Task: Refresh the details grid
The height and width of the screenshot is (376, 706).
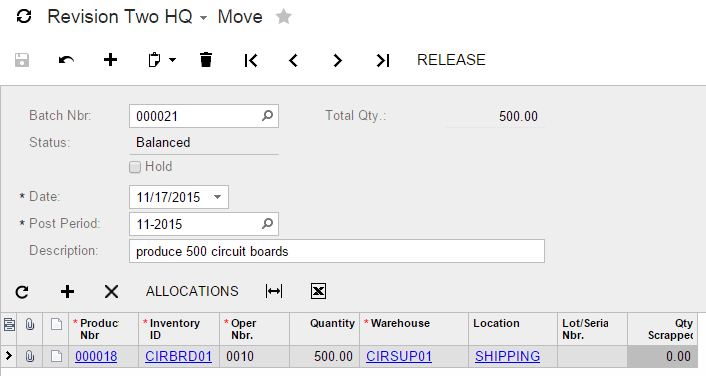Action: [22, 292]
